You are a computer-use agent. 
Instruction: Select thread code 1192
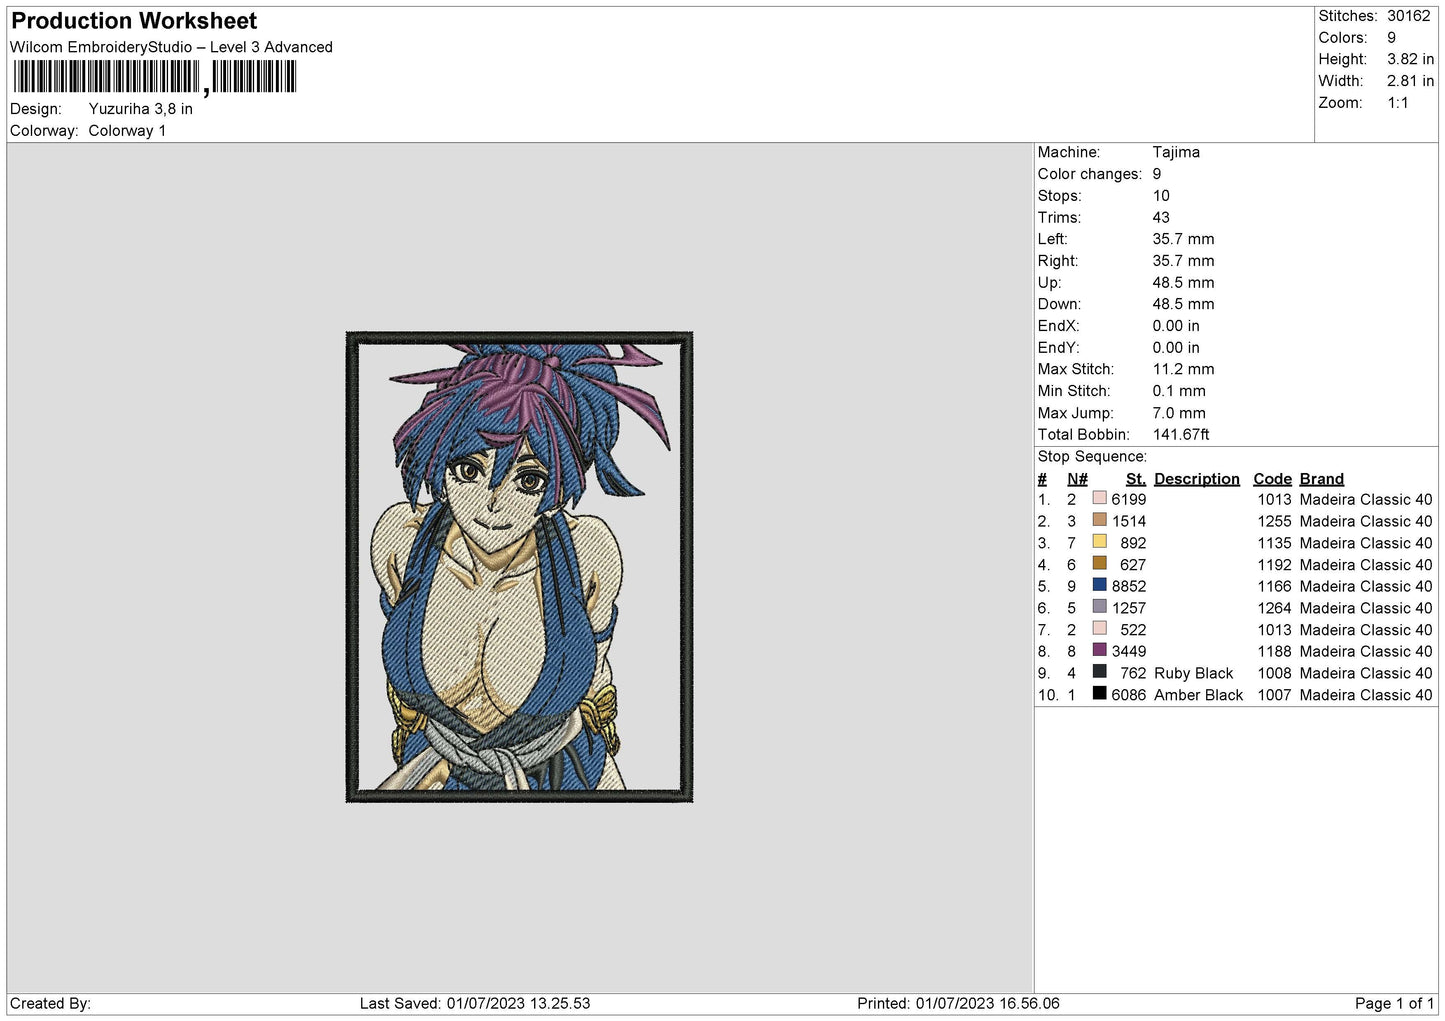[x=1275, y=565]
